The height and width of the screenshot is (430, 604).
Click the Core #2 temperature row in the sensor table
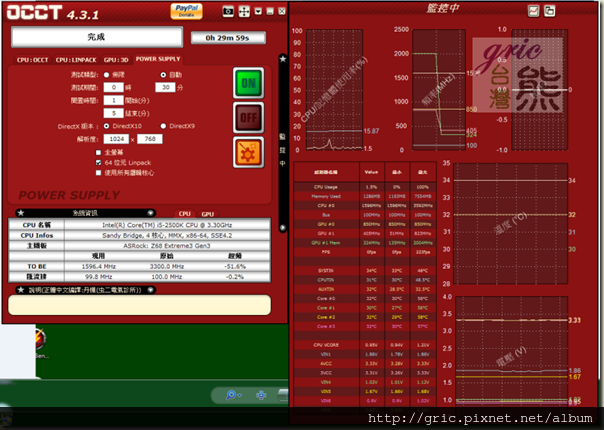coord(365,317)
